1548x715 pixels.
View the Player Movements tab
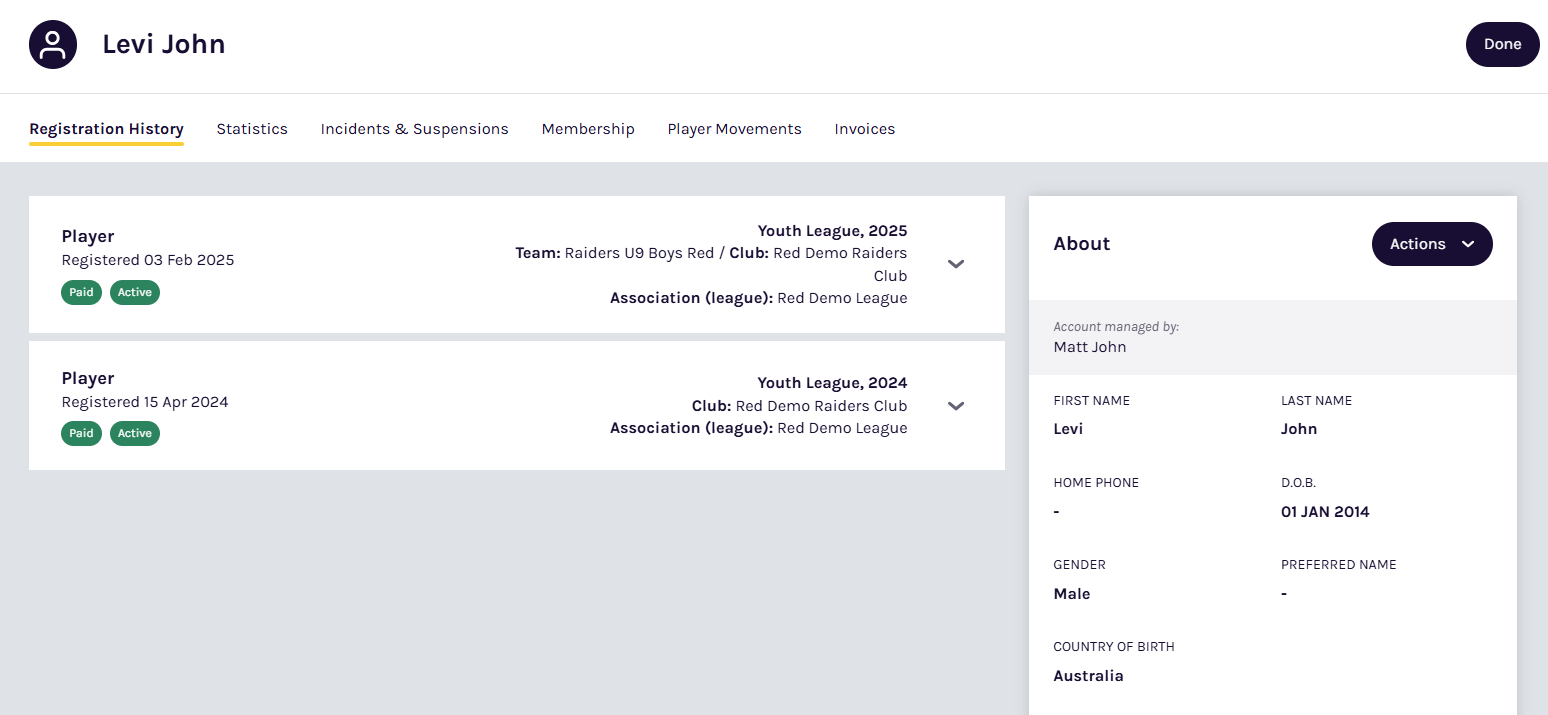pos(734,129)
